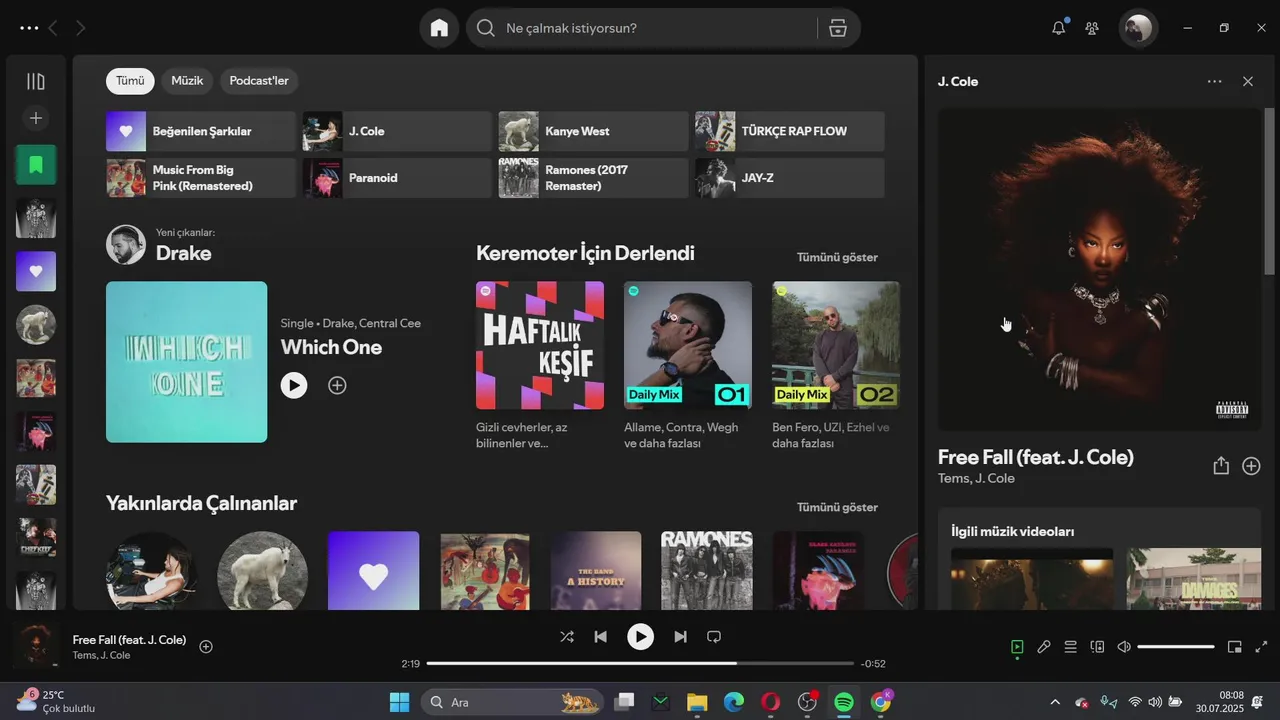Open The Band A History album
This screenshot has height=720, width=1280.
pos(595,571)
